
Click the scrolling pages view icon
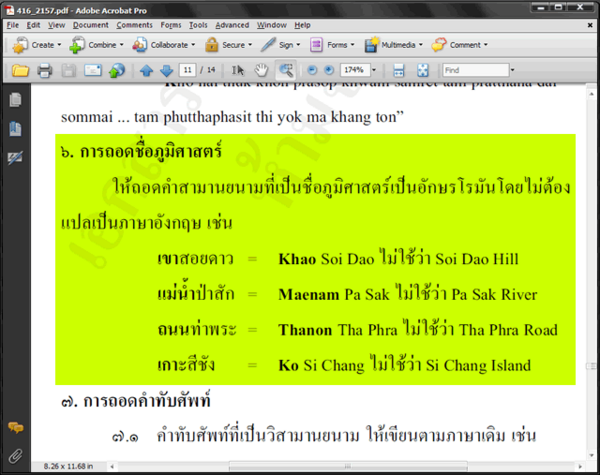(398, 70)
